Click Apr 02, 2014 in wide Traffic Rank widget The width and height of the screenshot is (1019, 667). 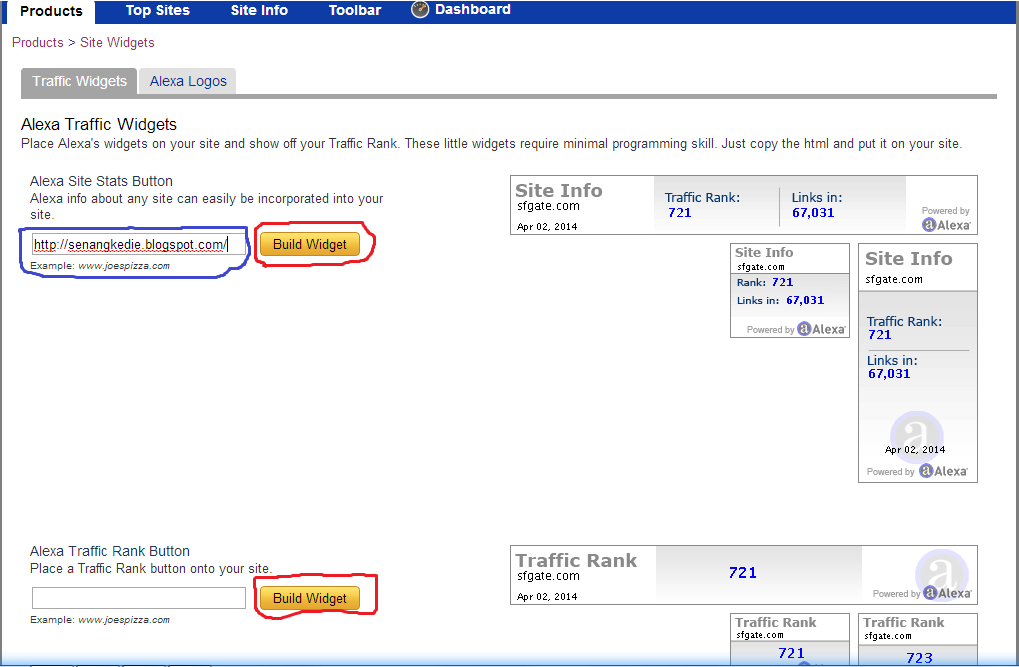pos(547,596)
